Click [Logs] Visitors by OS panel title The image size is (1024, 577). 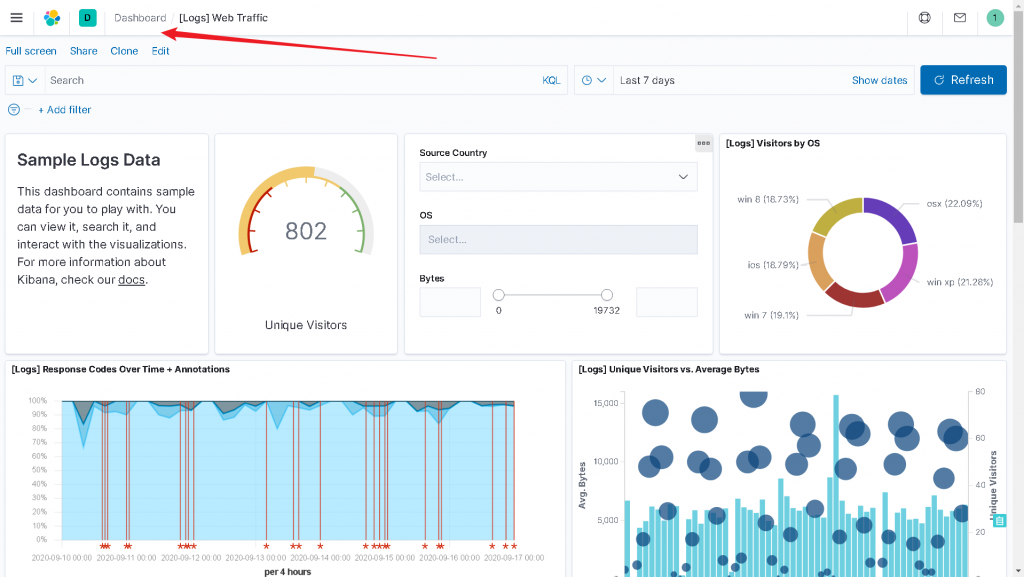[x=773, y=143]
